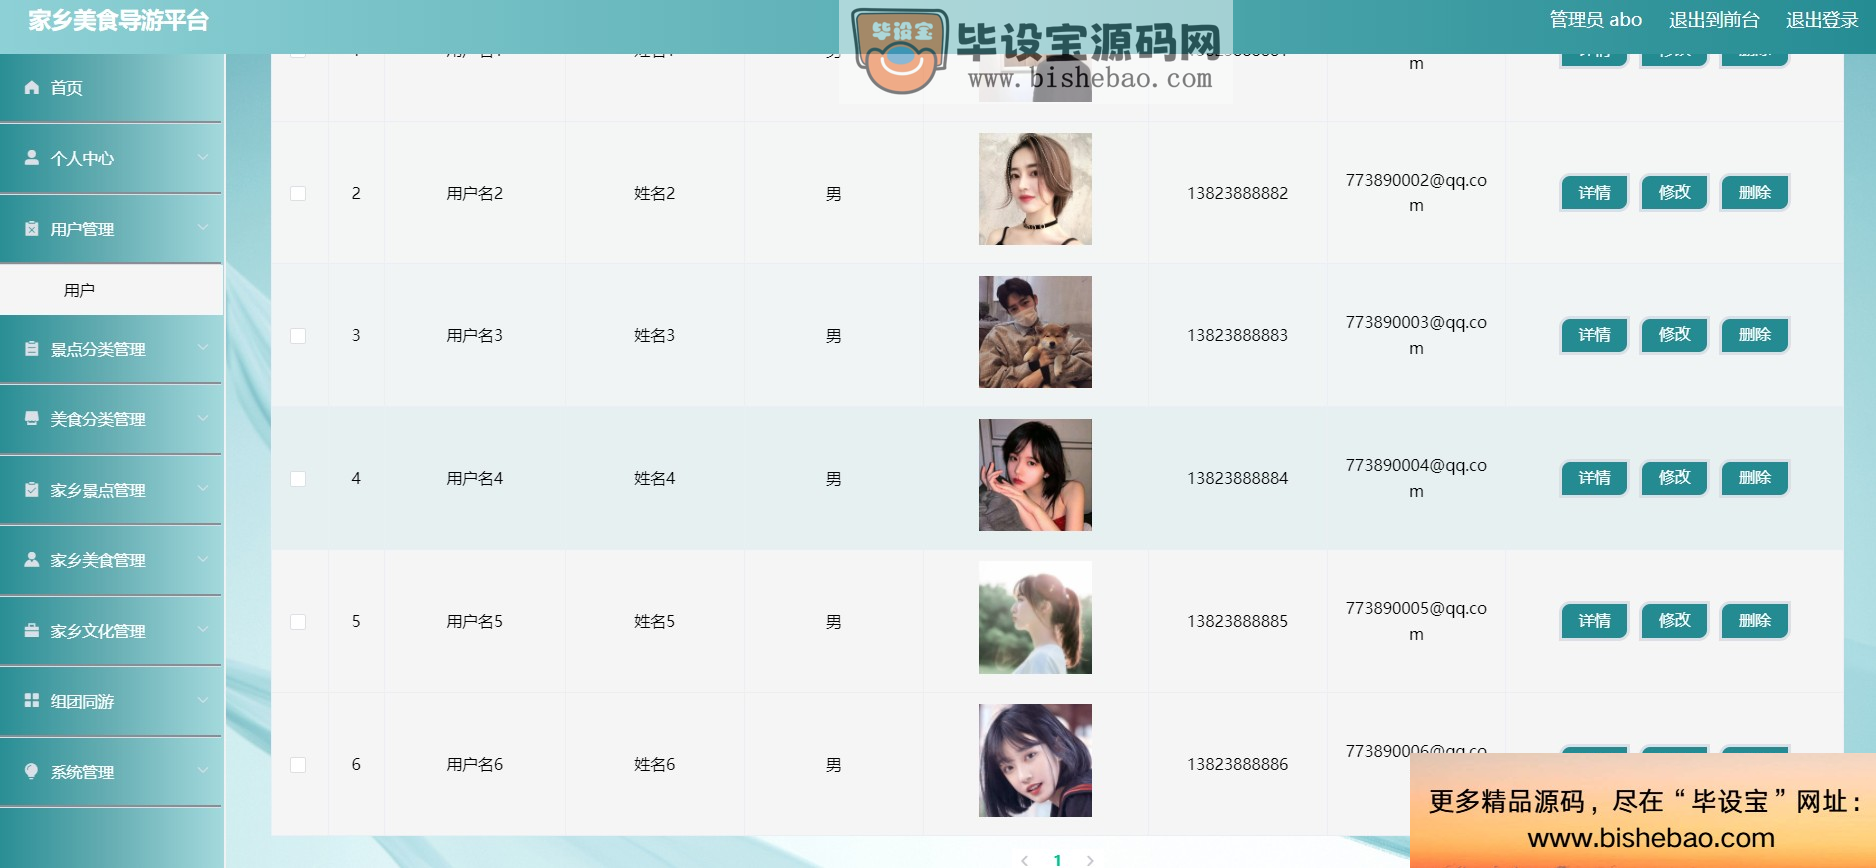Click the icon beside 景点分类管理
The image size is (1876, 868).
32,349
